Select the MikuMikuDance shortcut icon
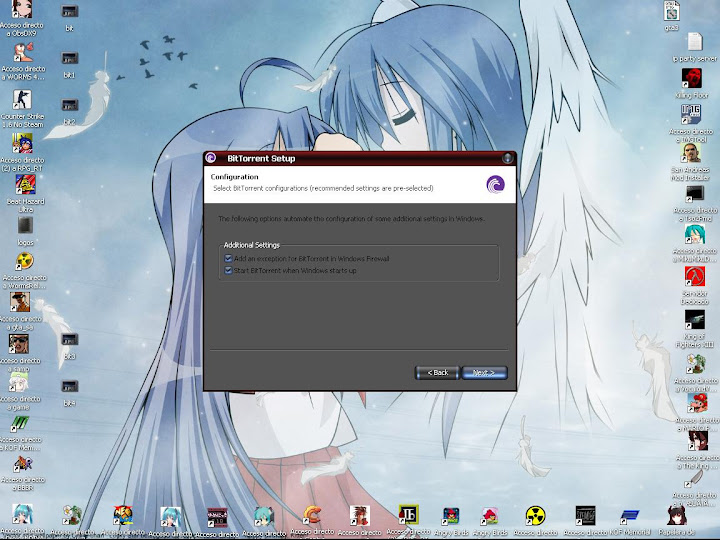The height and width of the screenshot is (540, 720). click(695, 235)
